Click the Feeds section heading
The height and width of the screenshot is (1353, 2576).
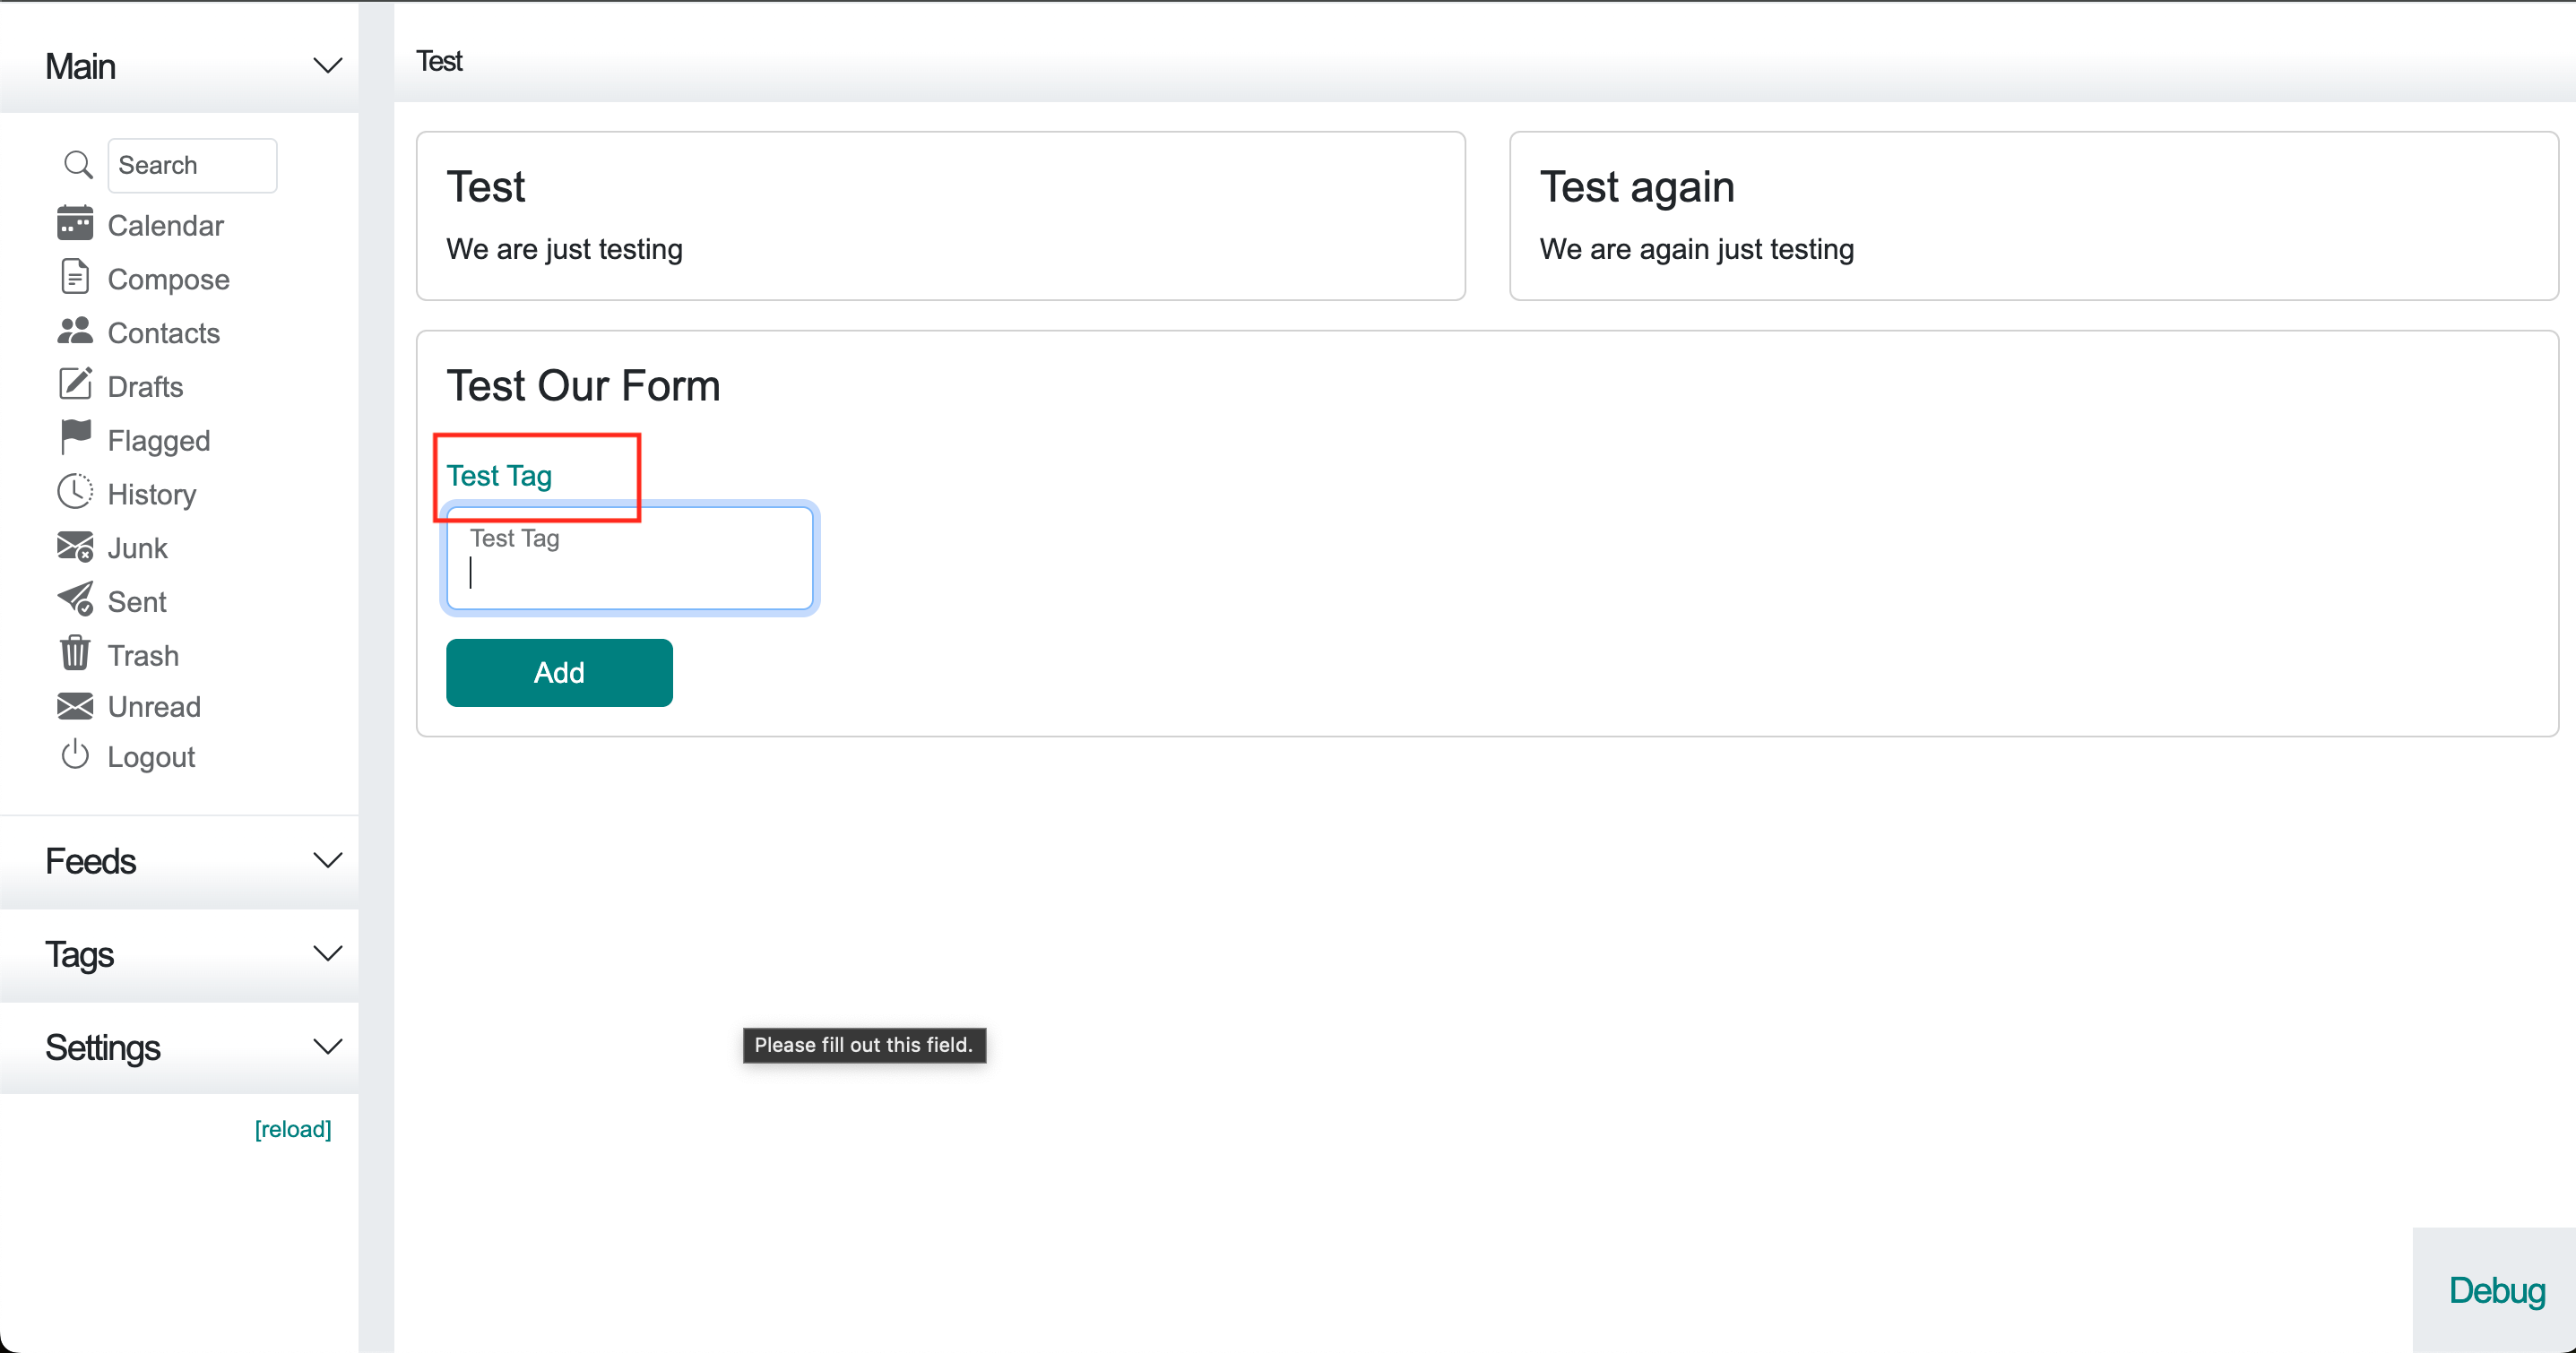pyautogui.click(x=91, y=861)
